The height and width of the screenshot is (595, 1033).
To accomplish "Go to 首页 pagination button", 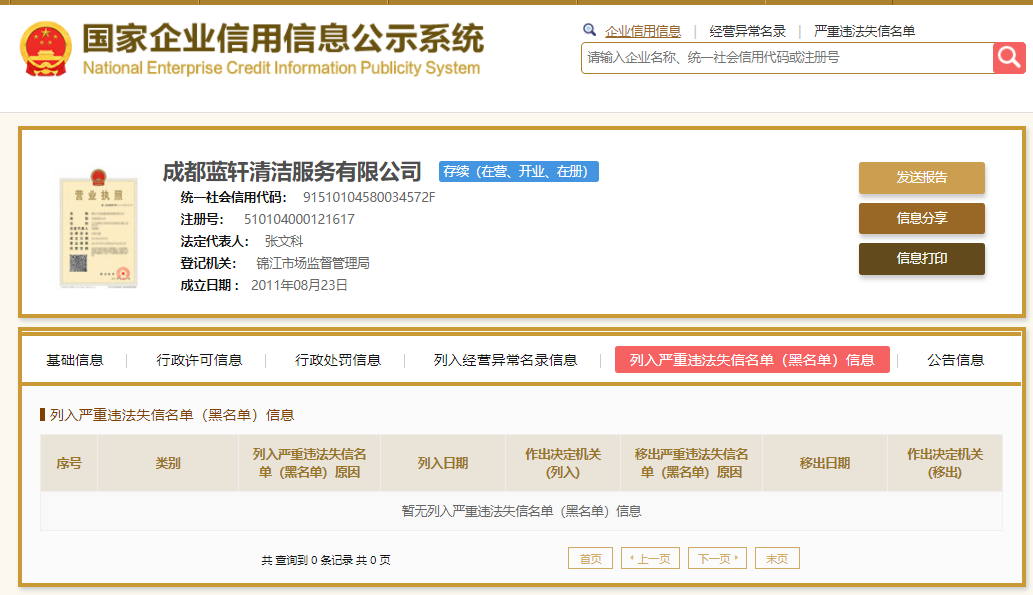I will pyautogui.click(x=590, y=558).
